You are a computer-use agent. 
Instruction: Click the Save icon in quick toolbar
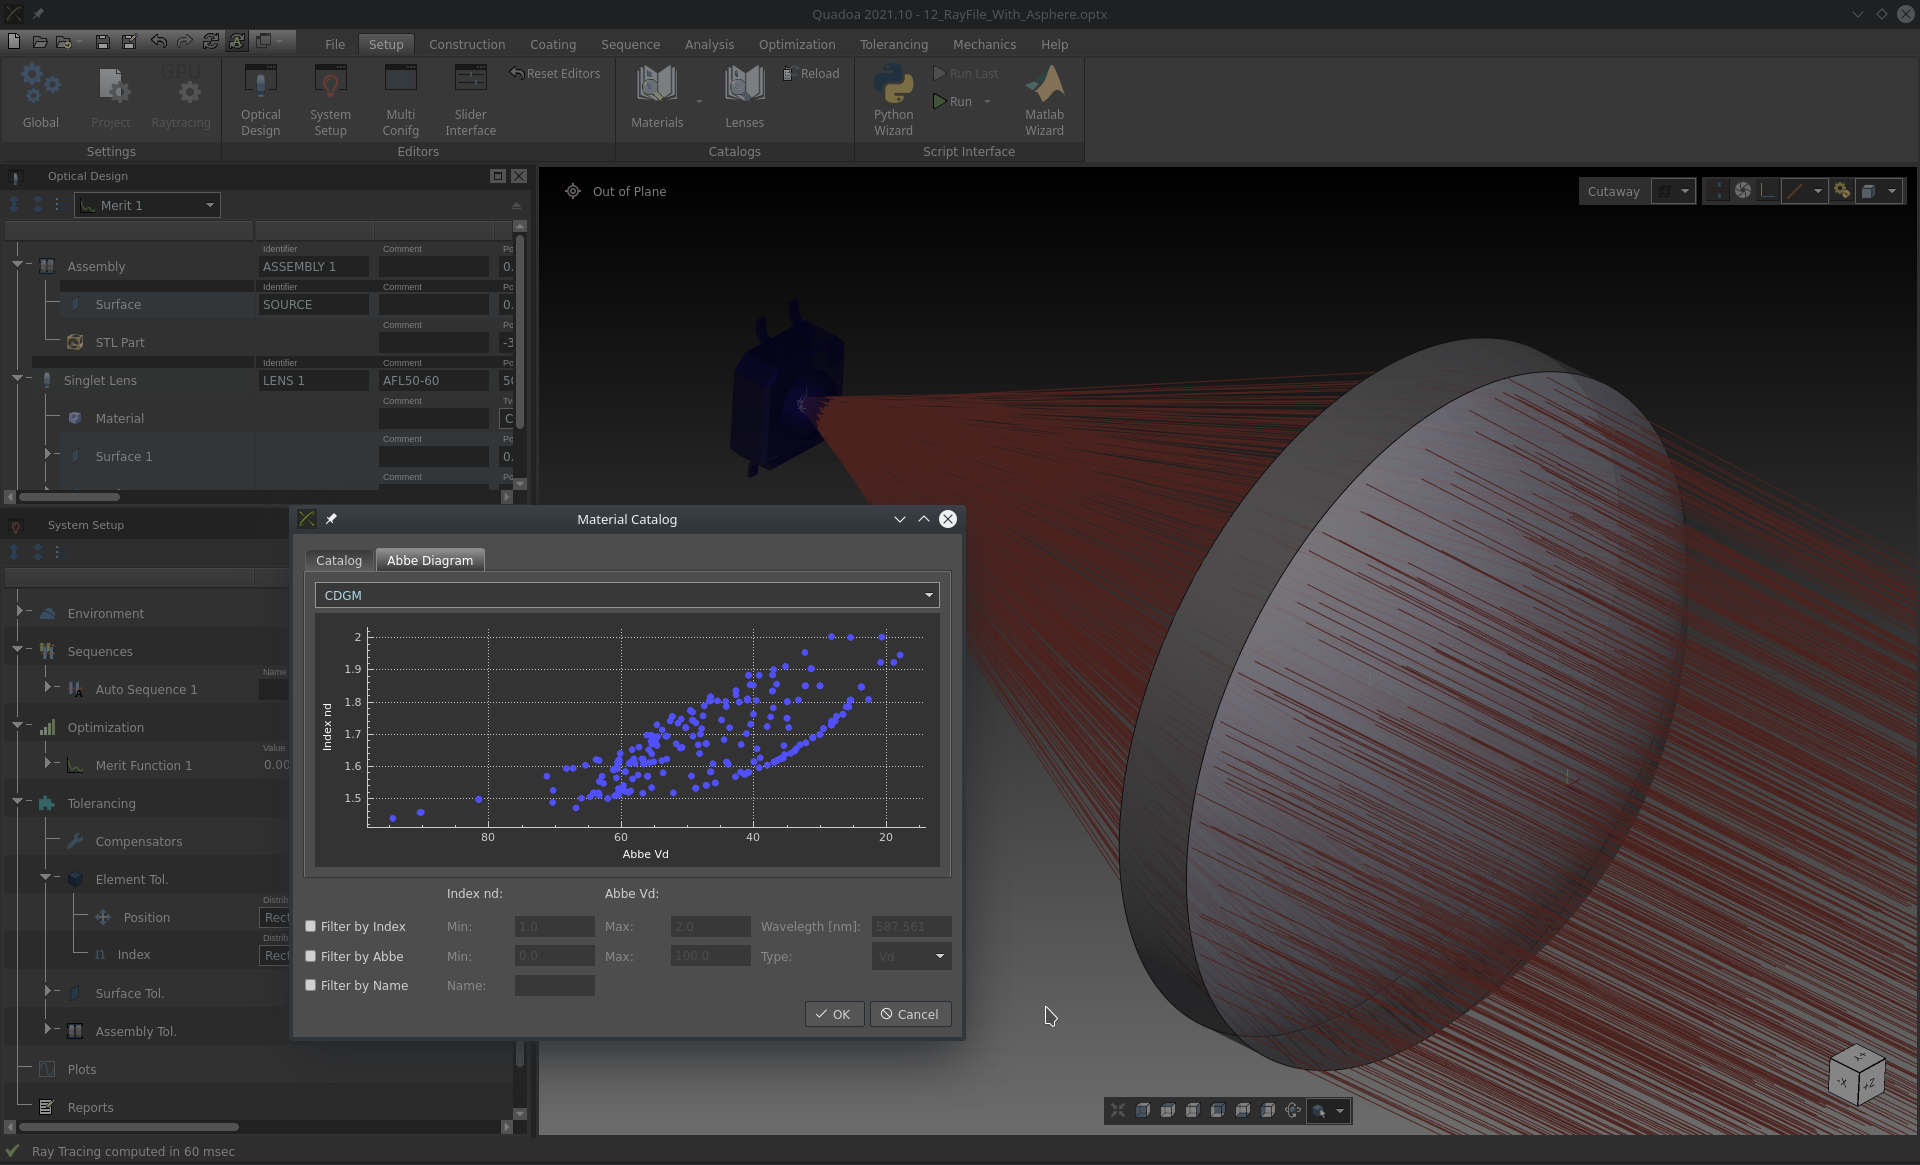[102, 41]
